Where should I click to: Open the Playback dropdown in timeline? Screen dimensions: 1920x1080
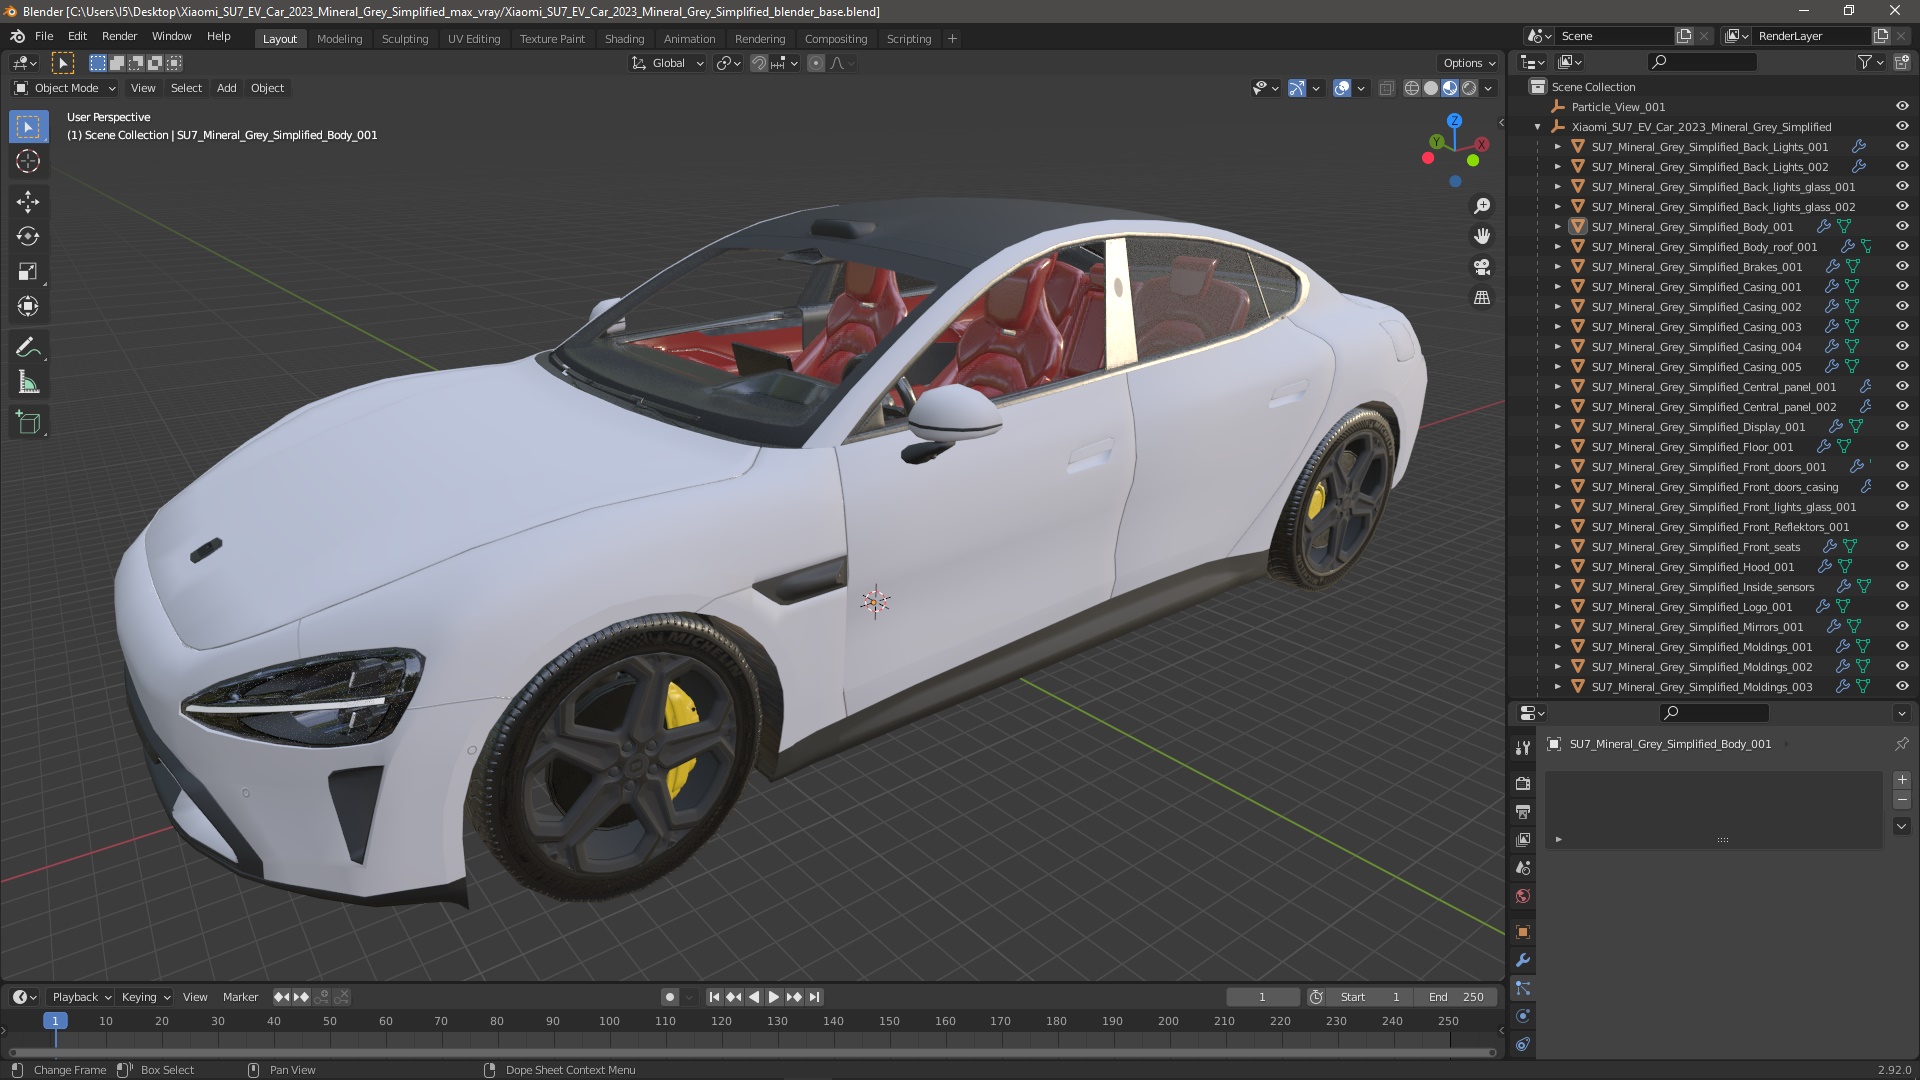81,997
